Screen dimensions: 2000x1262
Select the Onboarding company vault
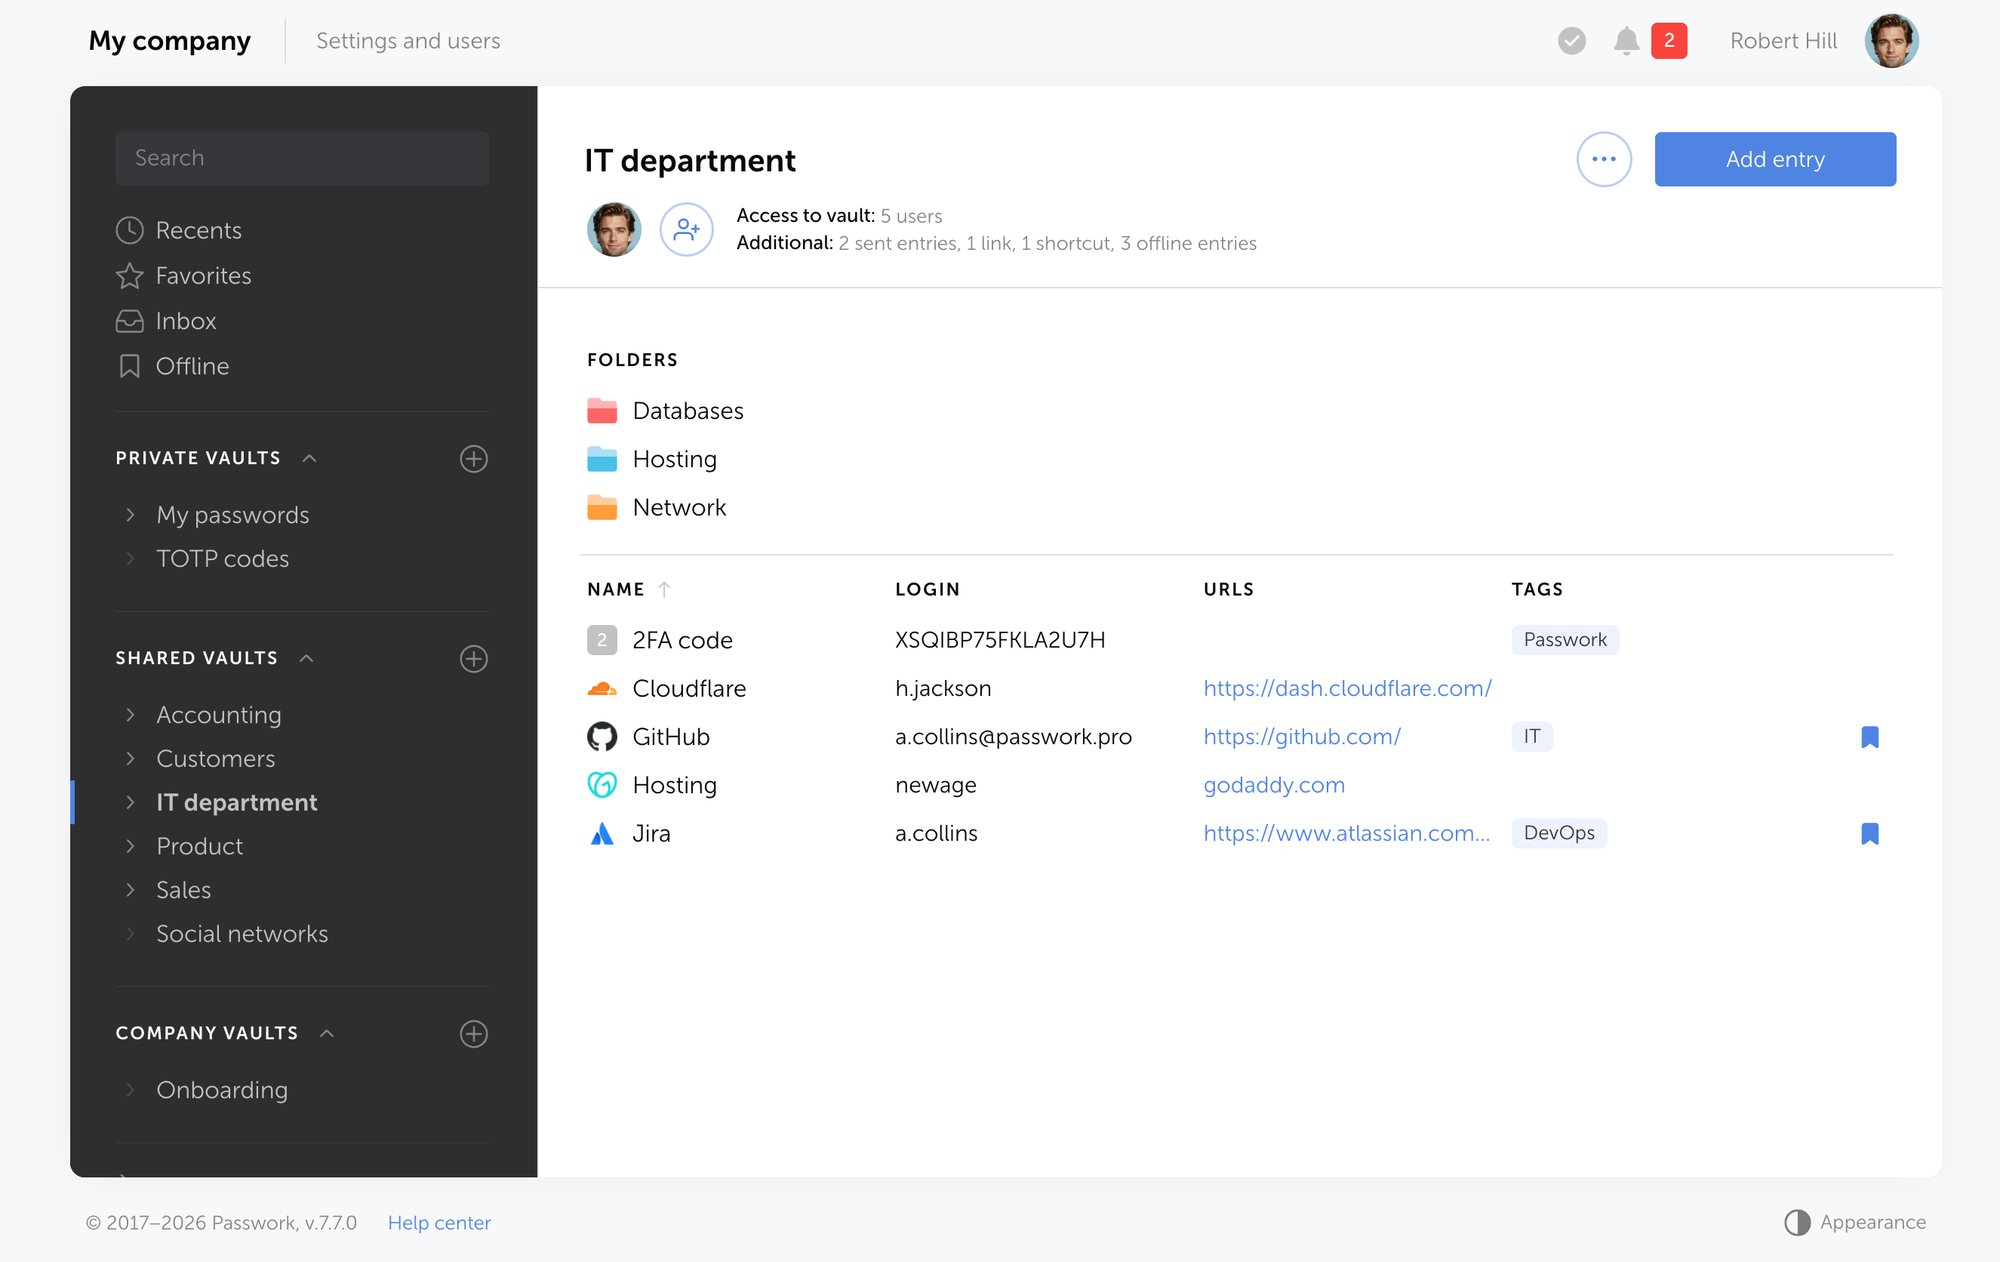click(x=222, y=1090)
